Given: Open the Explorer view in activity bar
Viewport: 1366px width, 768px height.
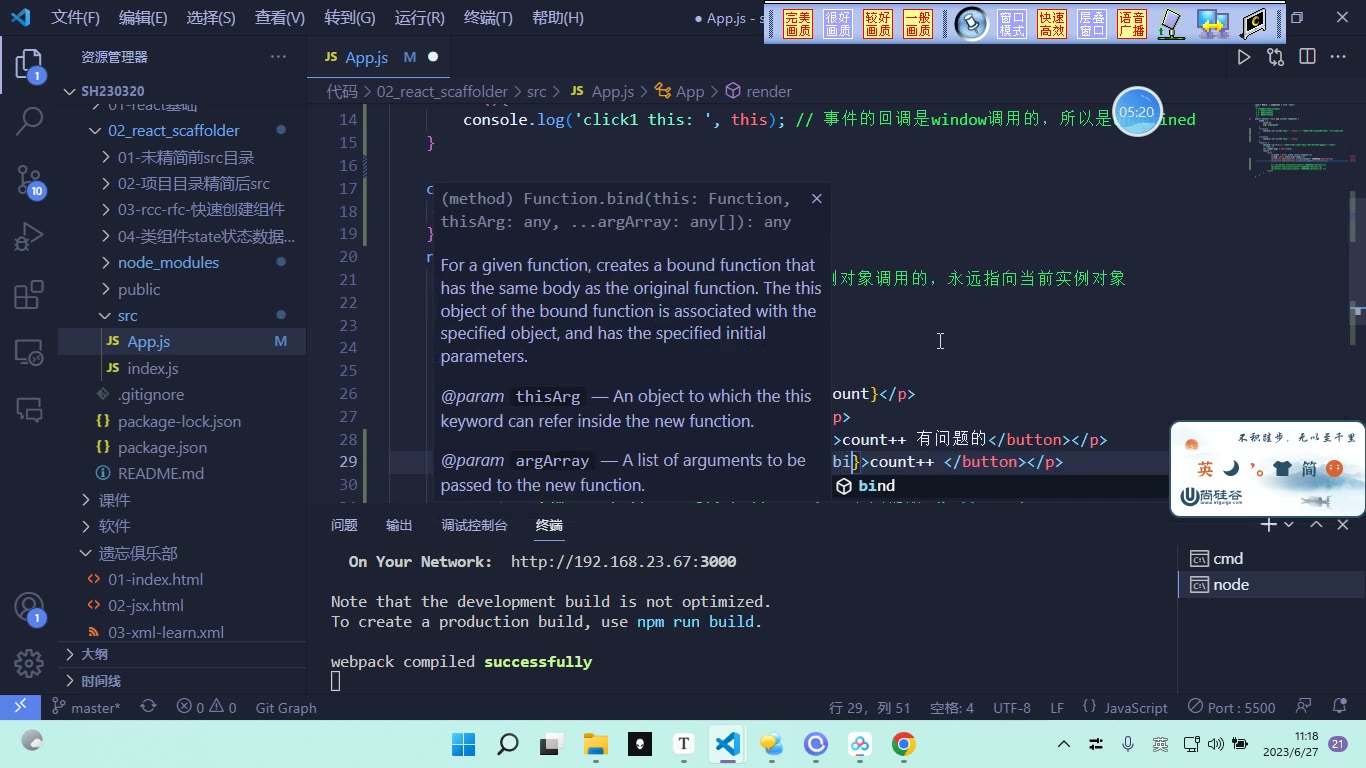Looking at the screenshot, I should (29, 66).
